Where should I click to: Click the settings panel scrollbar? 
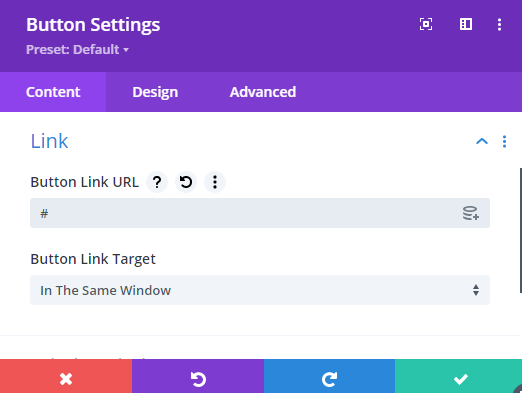pos(521,231)
